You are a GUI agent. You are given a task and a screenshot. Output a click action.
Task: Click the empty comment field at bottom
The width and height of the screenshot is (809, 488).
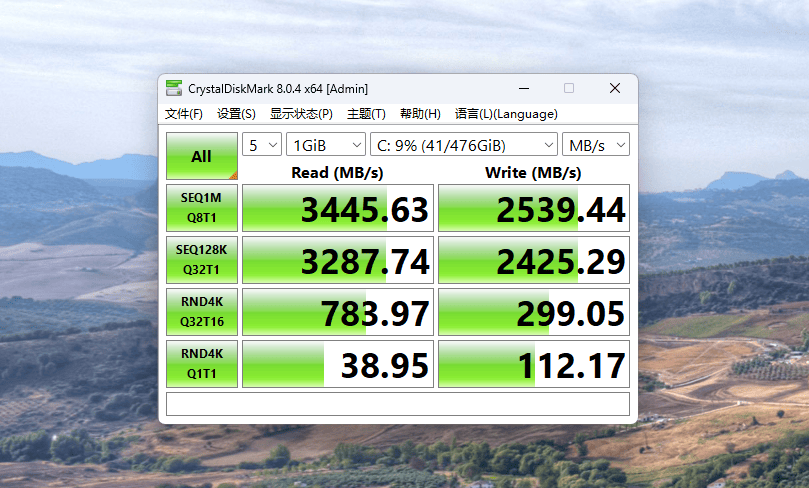(x=398, y=404)
